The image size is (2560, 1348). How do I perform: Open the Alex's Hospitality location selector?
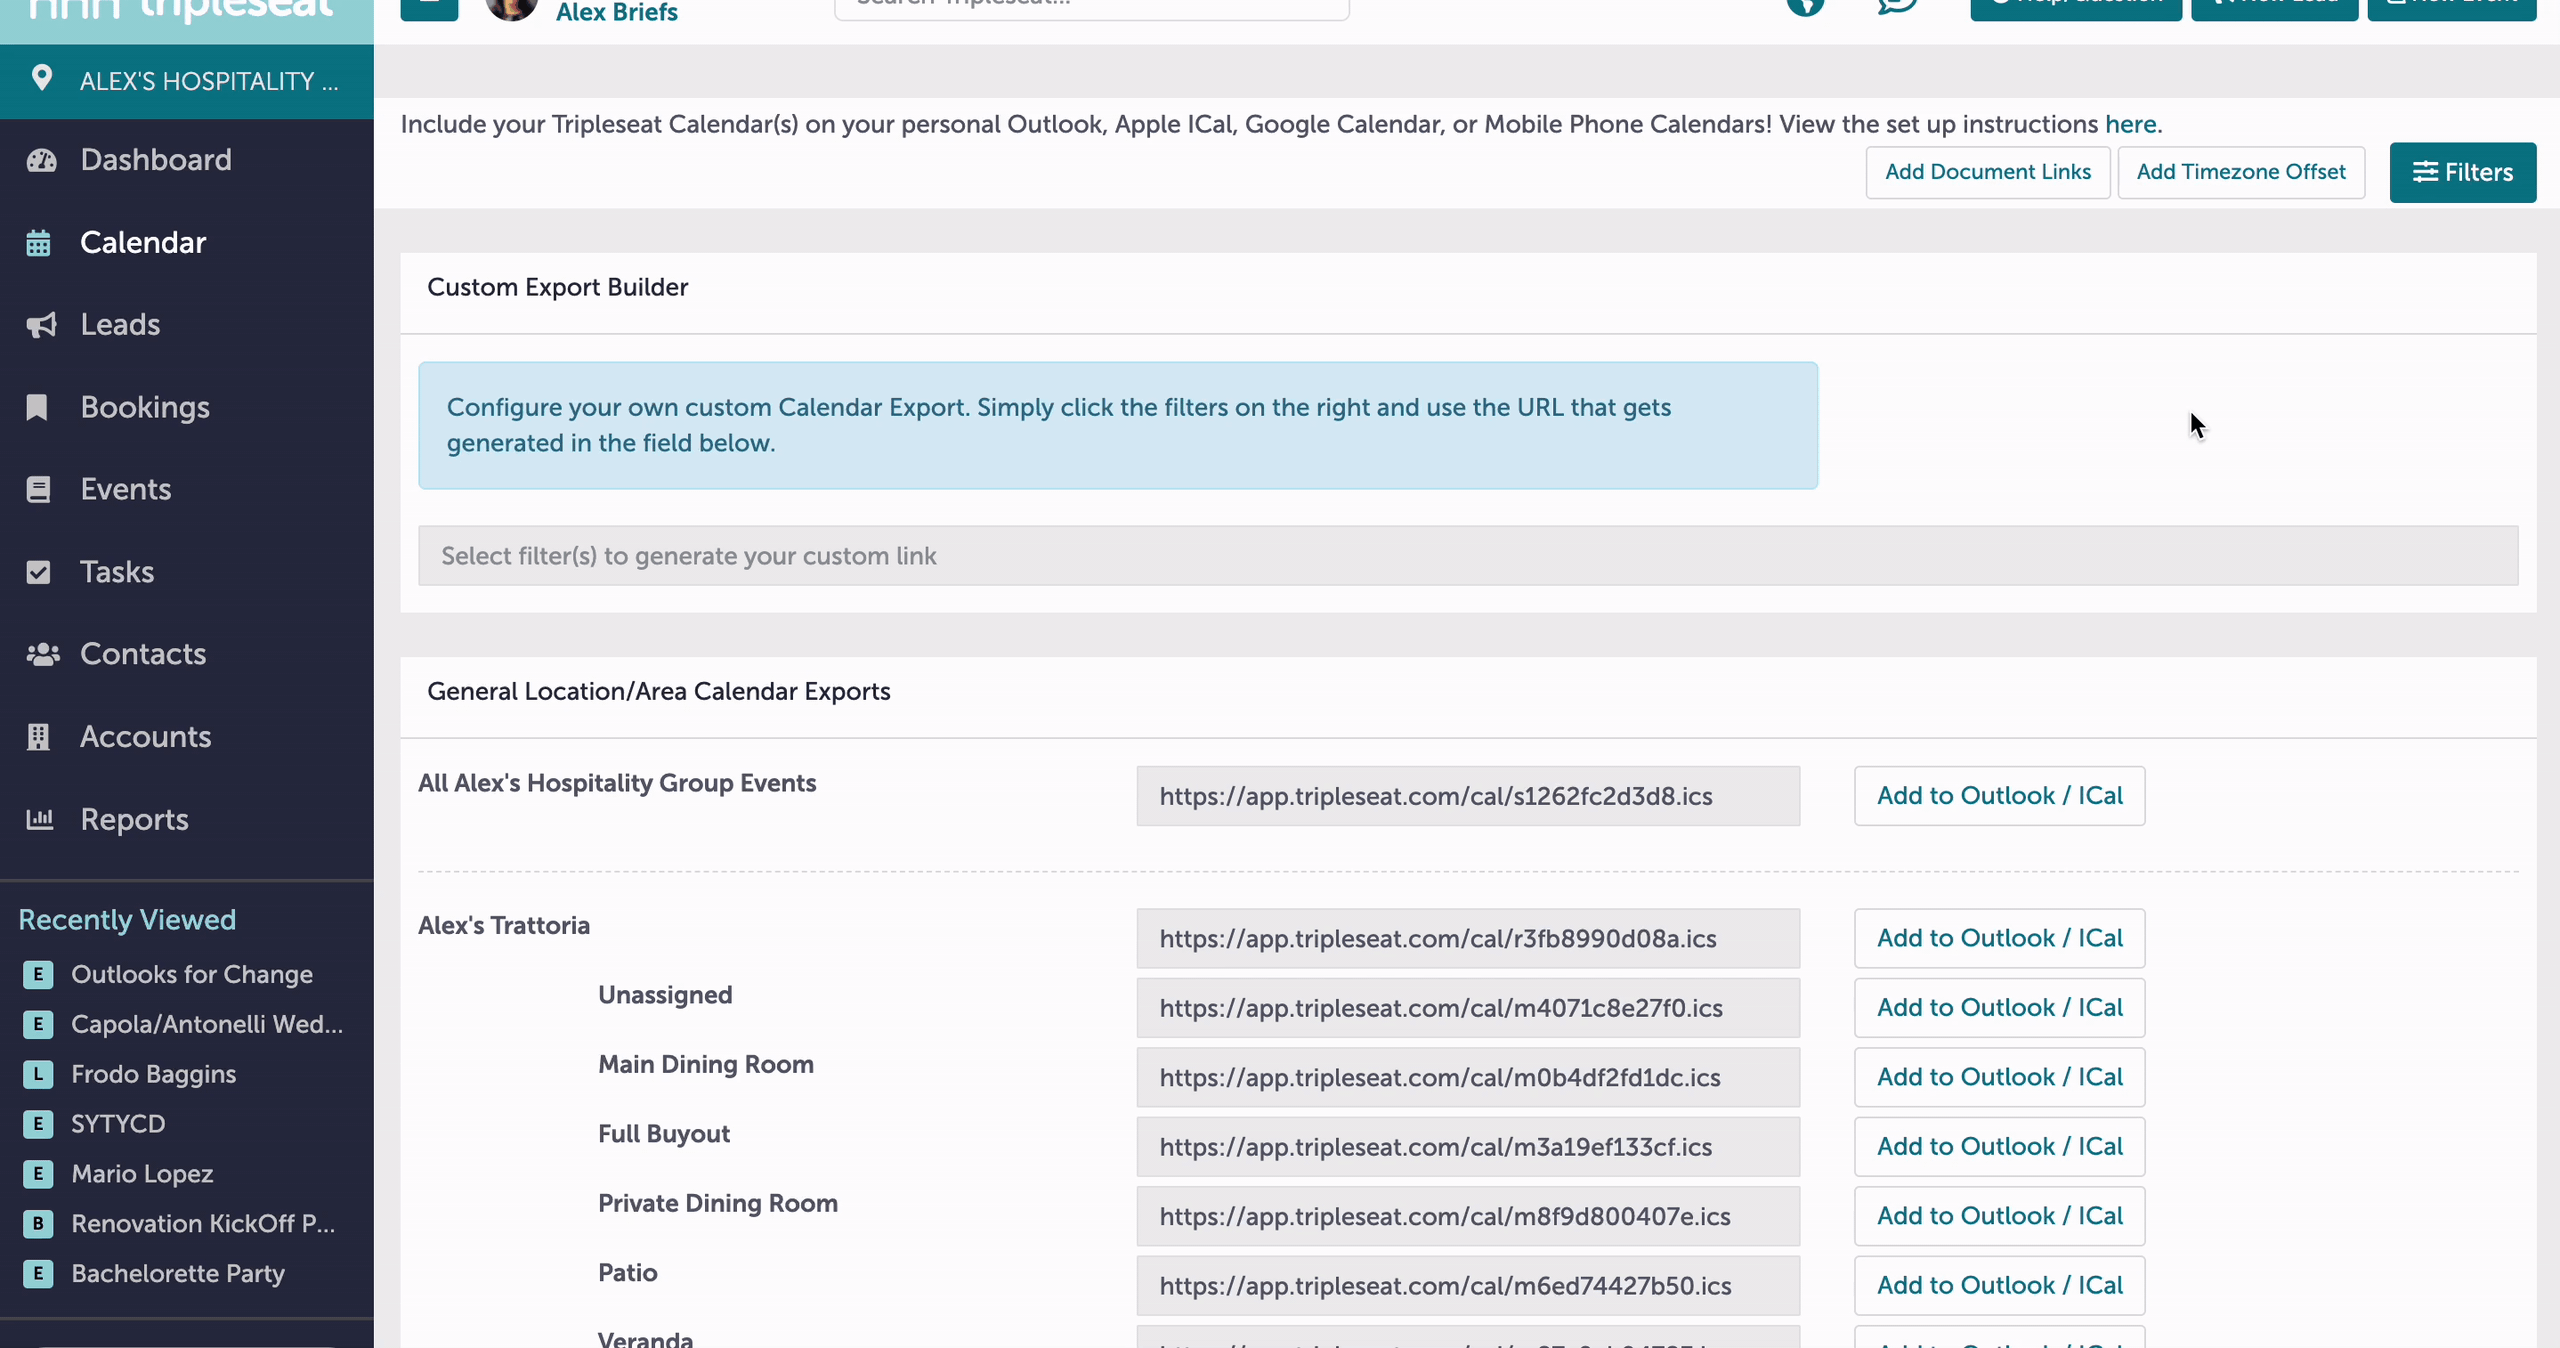tap(187, 81)
